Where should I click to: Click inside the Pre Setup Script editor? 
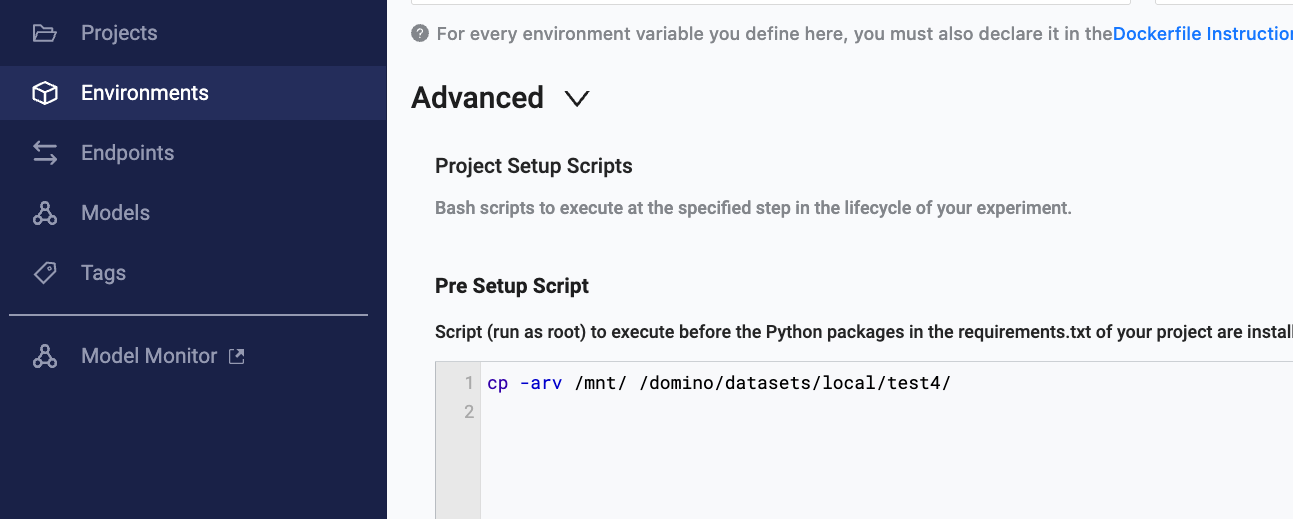click(886, 440)
